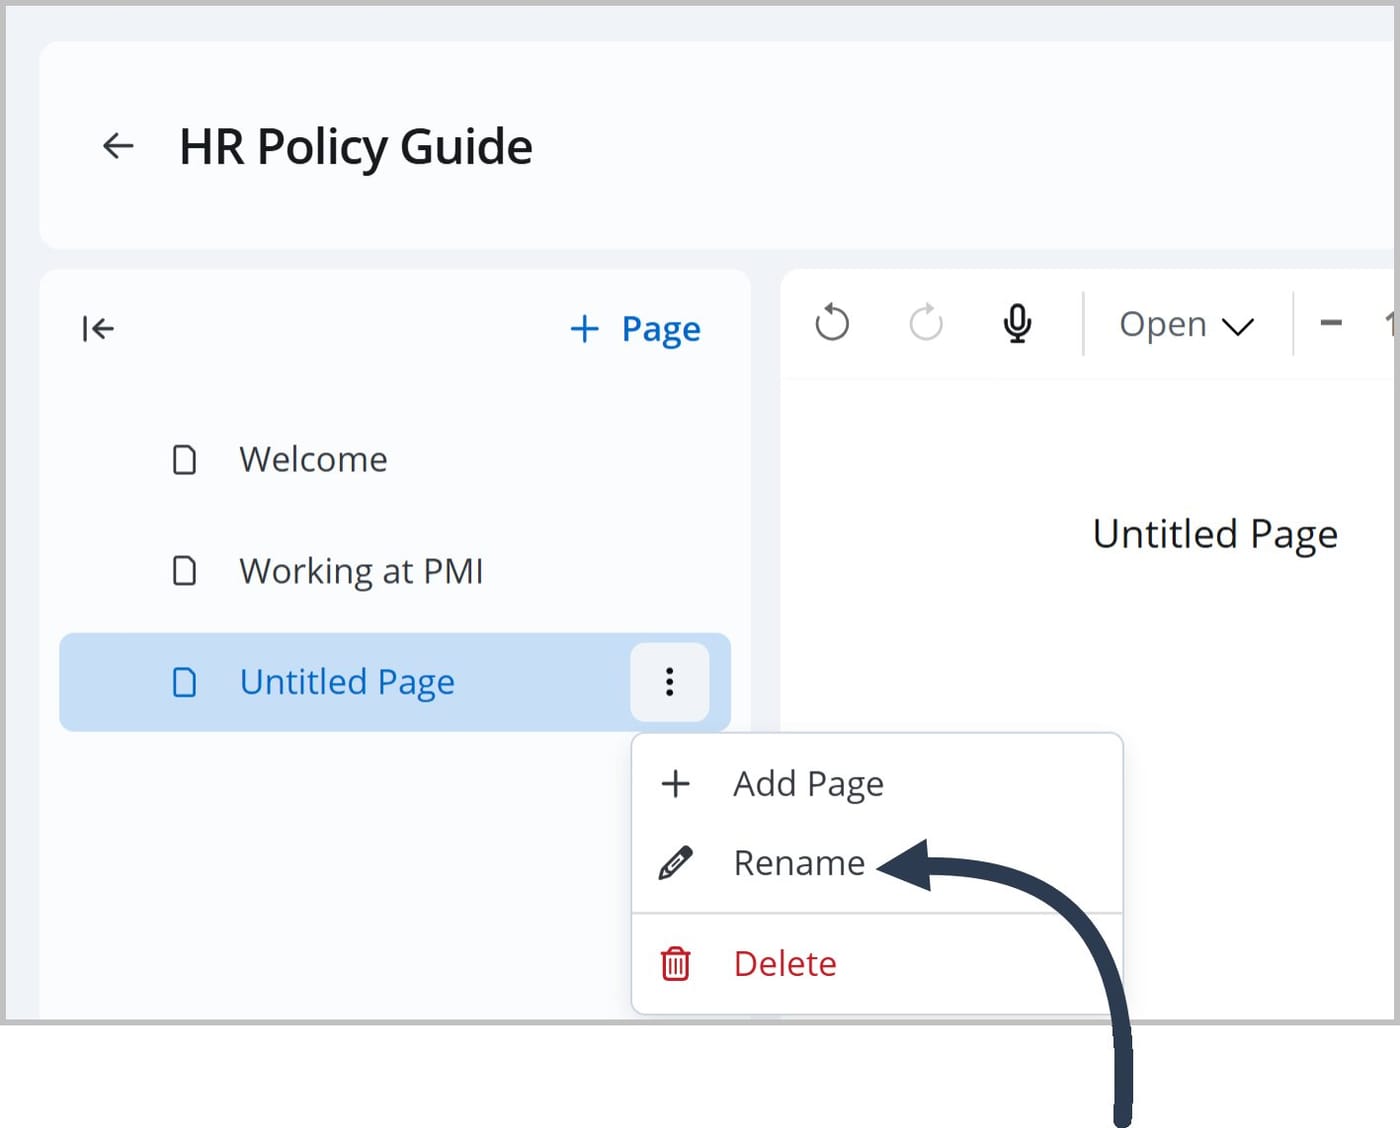Click the Untitled Page heading in editor

tap(1215, 534)
